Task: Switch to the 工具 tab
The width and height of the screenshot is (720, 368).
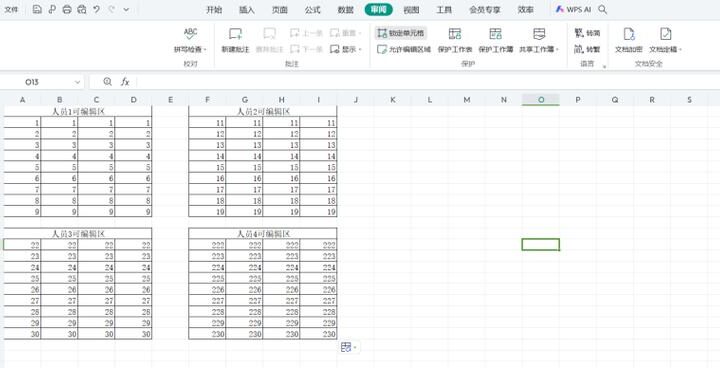Action: [444, 10]
